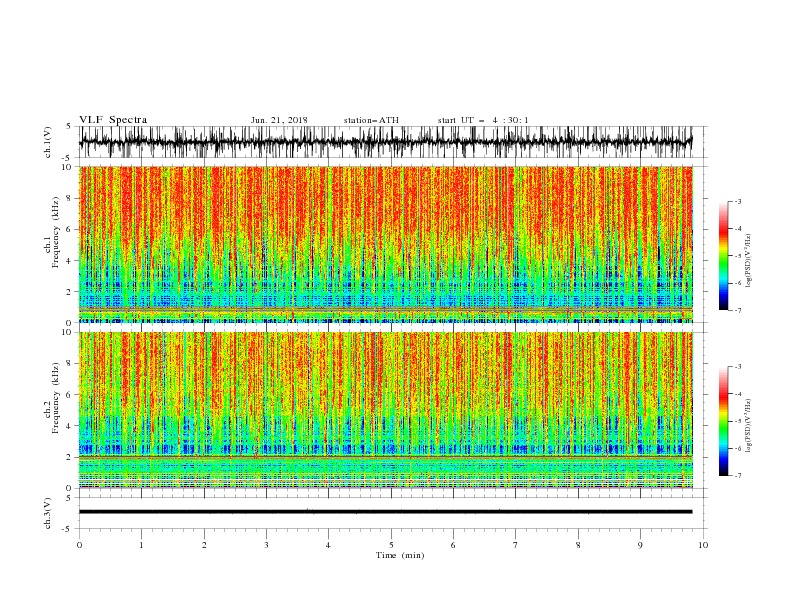Click the ch.2 spectrogram panel
The height and width of the screenshot is (612, 792).
[x=386, y=410]
